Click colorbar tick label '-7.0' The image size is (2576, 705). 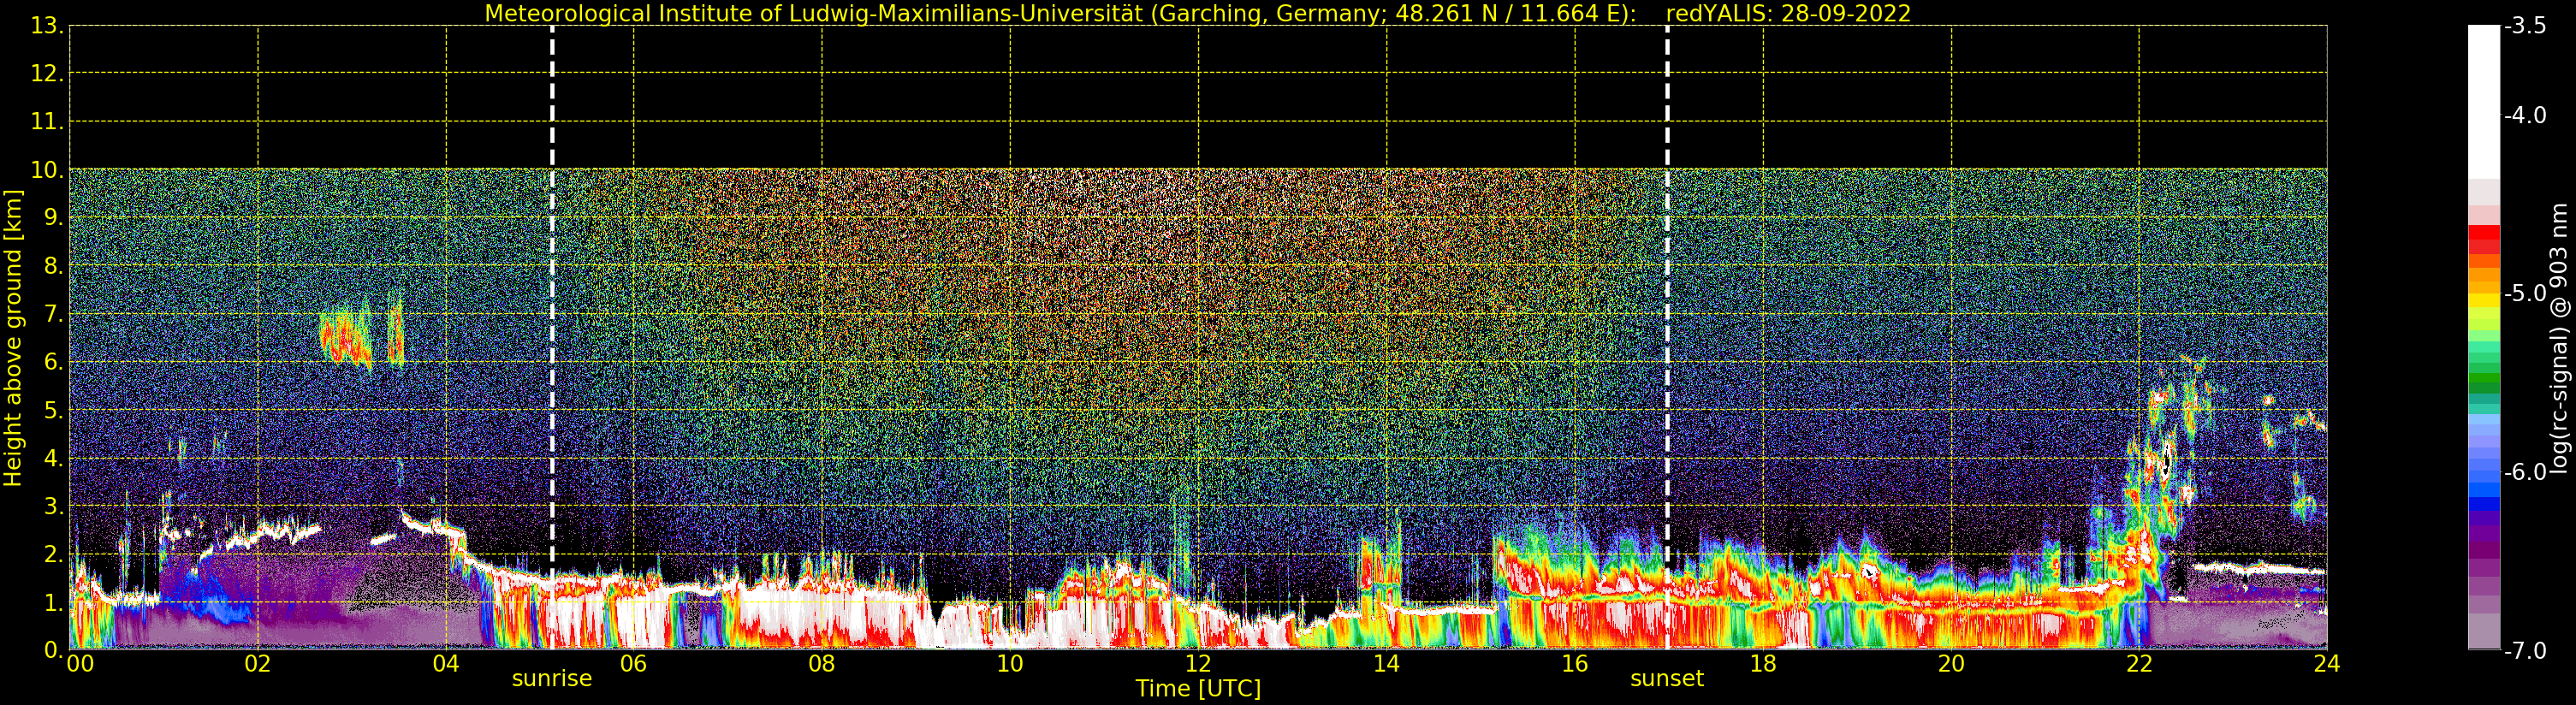coord(2525,651)
